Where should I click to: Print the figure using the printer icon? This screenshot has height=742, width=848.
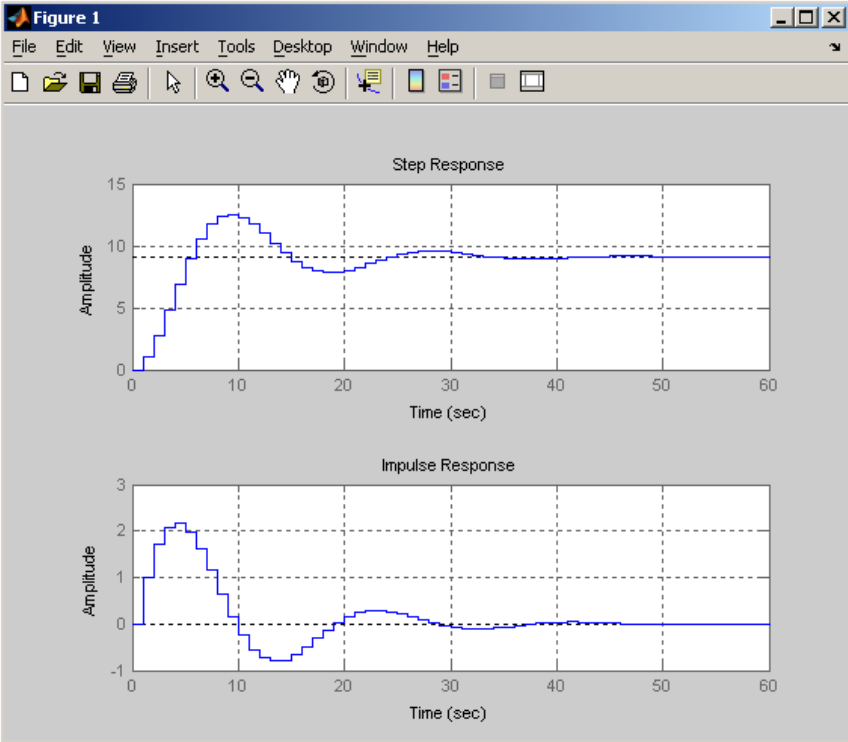point(124,82)
